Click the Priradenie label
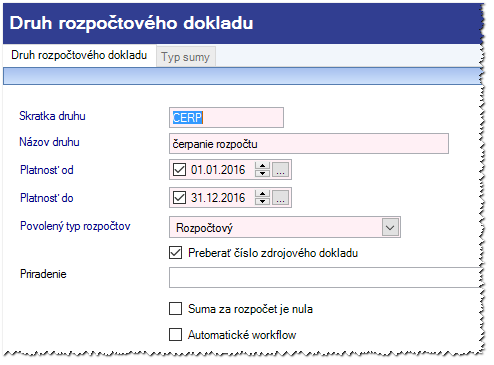 [43, 274]
